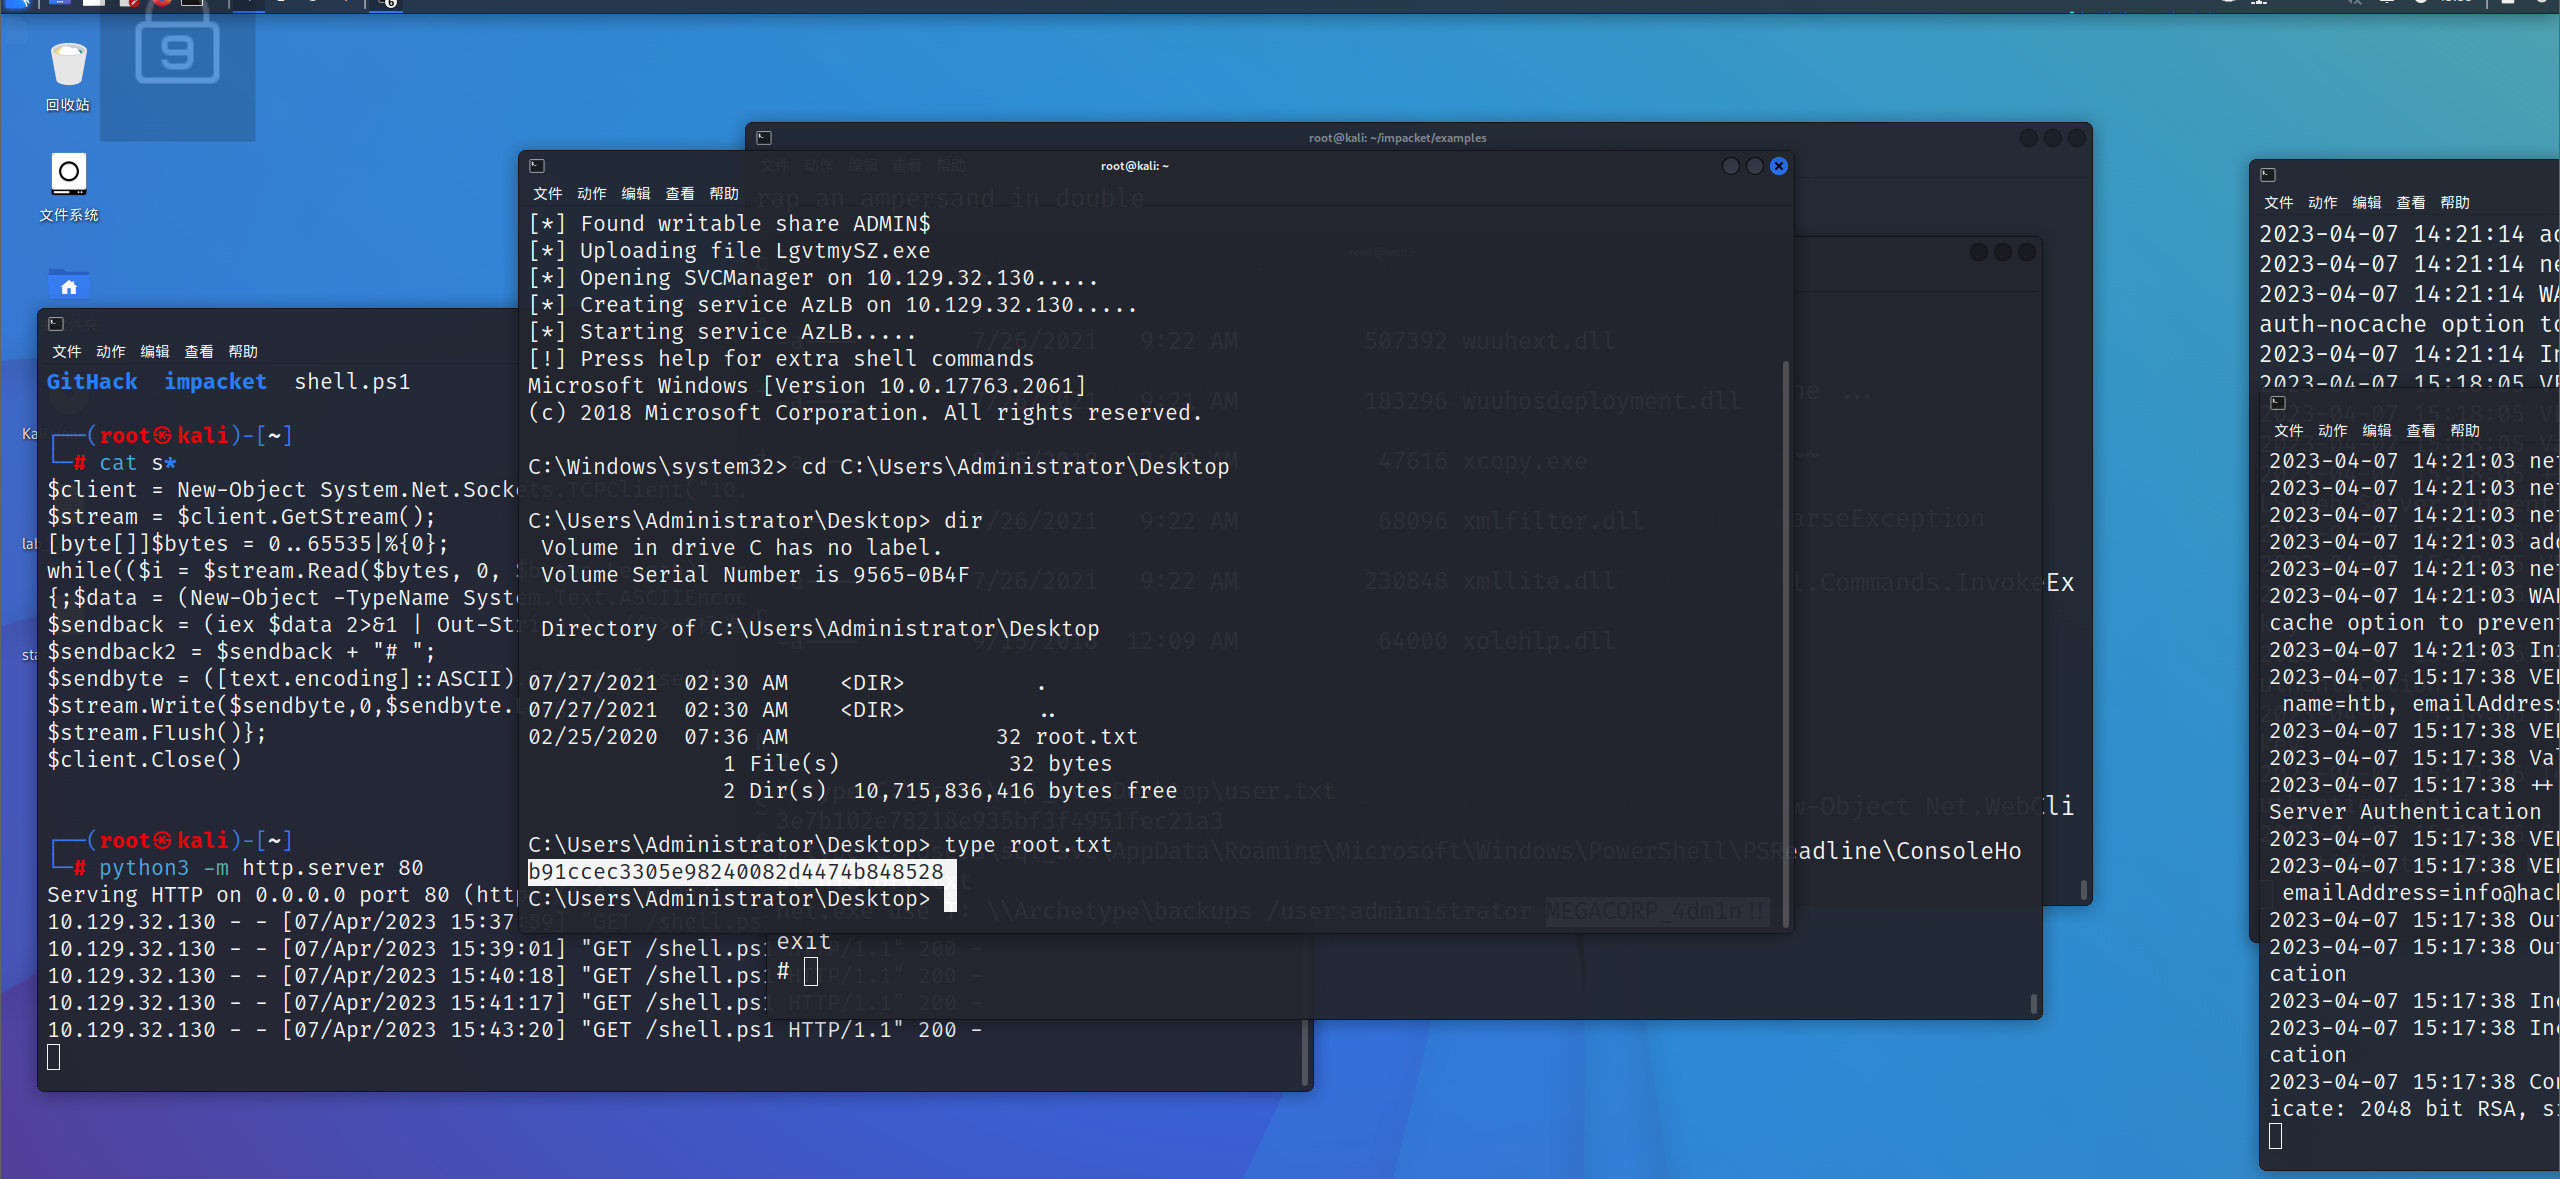The image size is (2560, 1179).
Task: Minimize the front root@kali:~ terminal window
Action: point(1731,166)
